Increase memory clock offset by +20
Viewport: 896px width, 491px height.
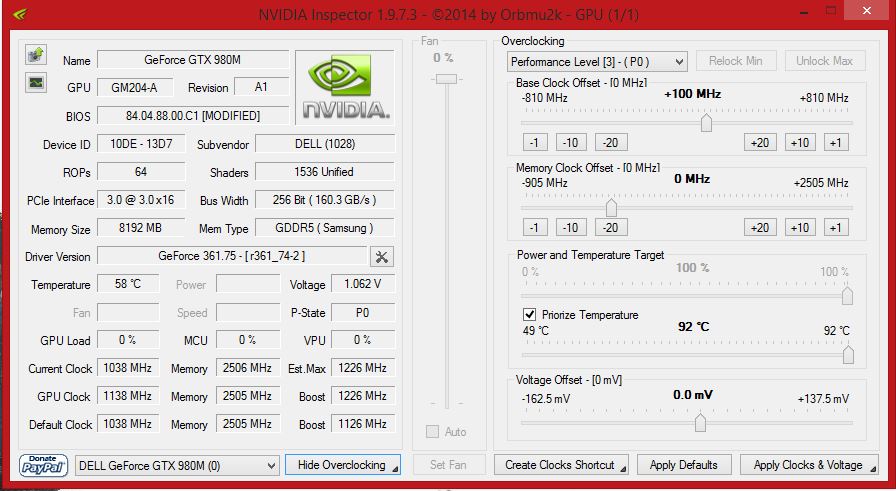coord(760,227)
